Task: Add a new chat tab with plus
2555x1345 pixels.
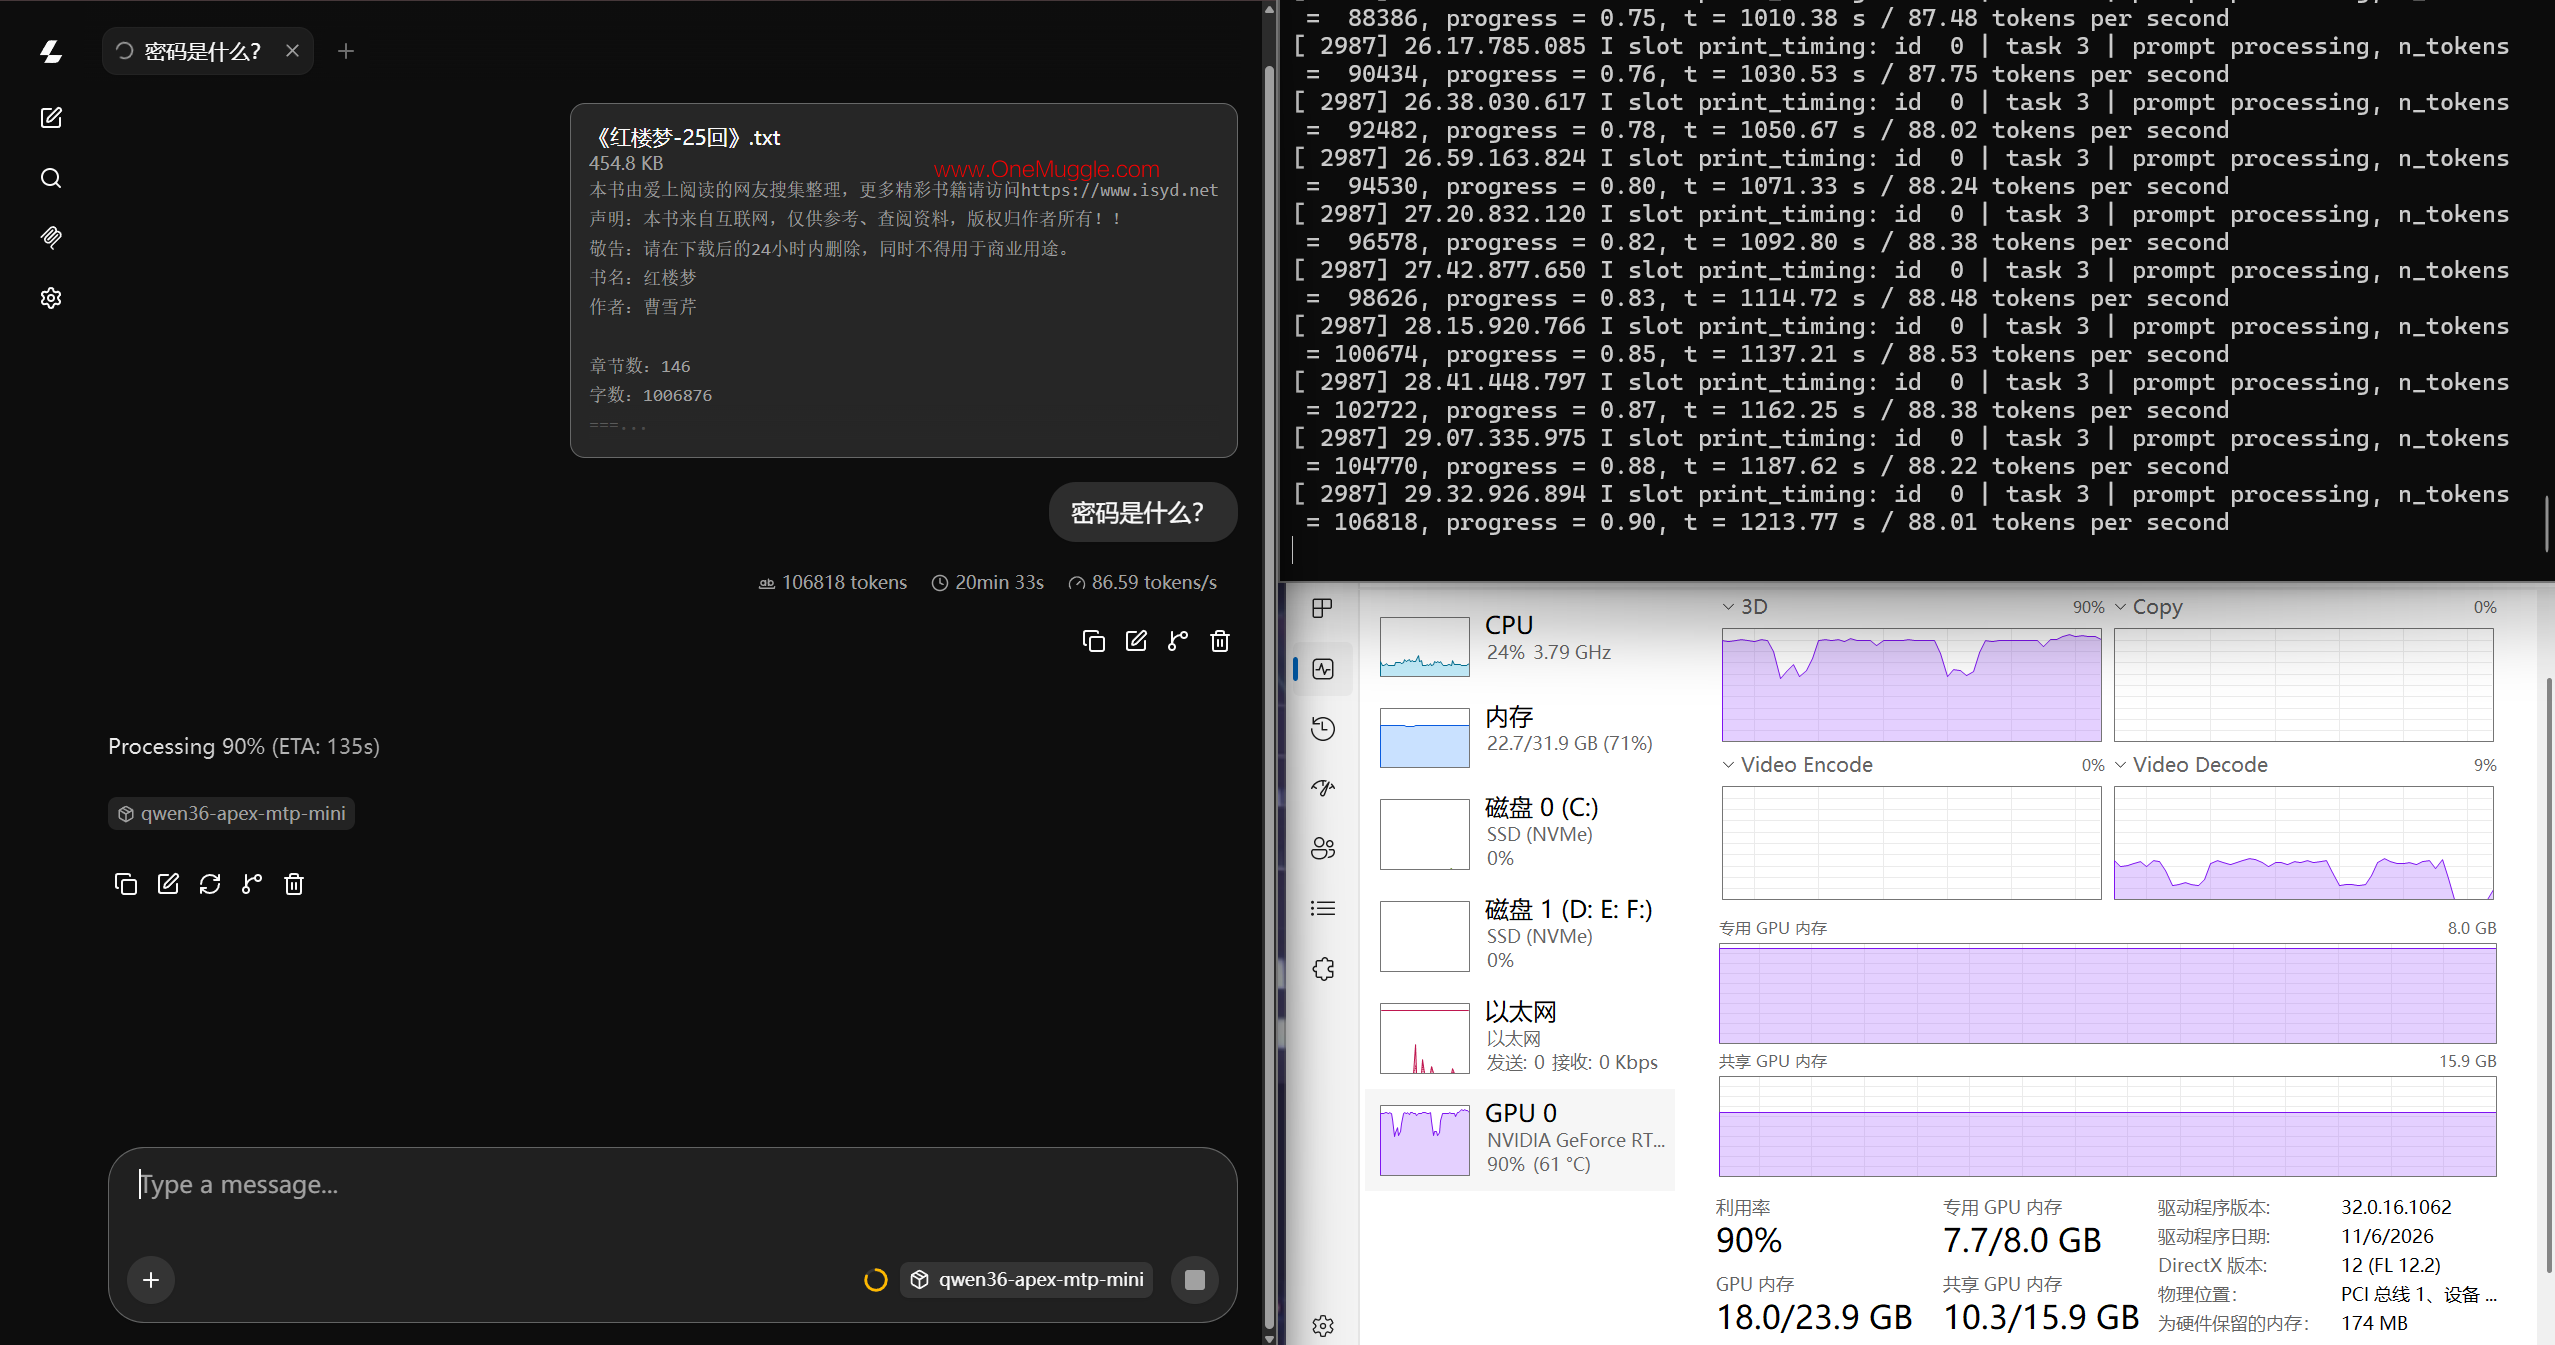Action: click(346, 51)
